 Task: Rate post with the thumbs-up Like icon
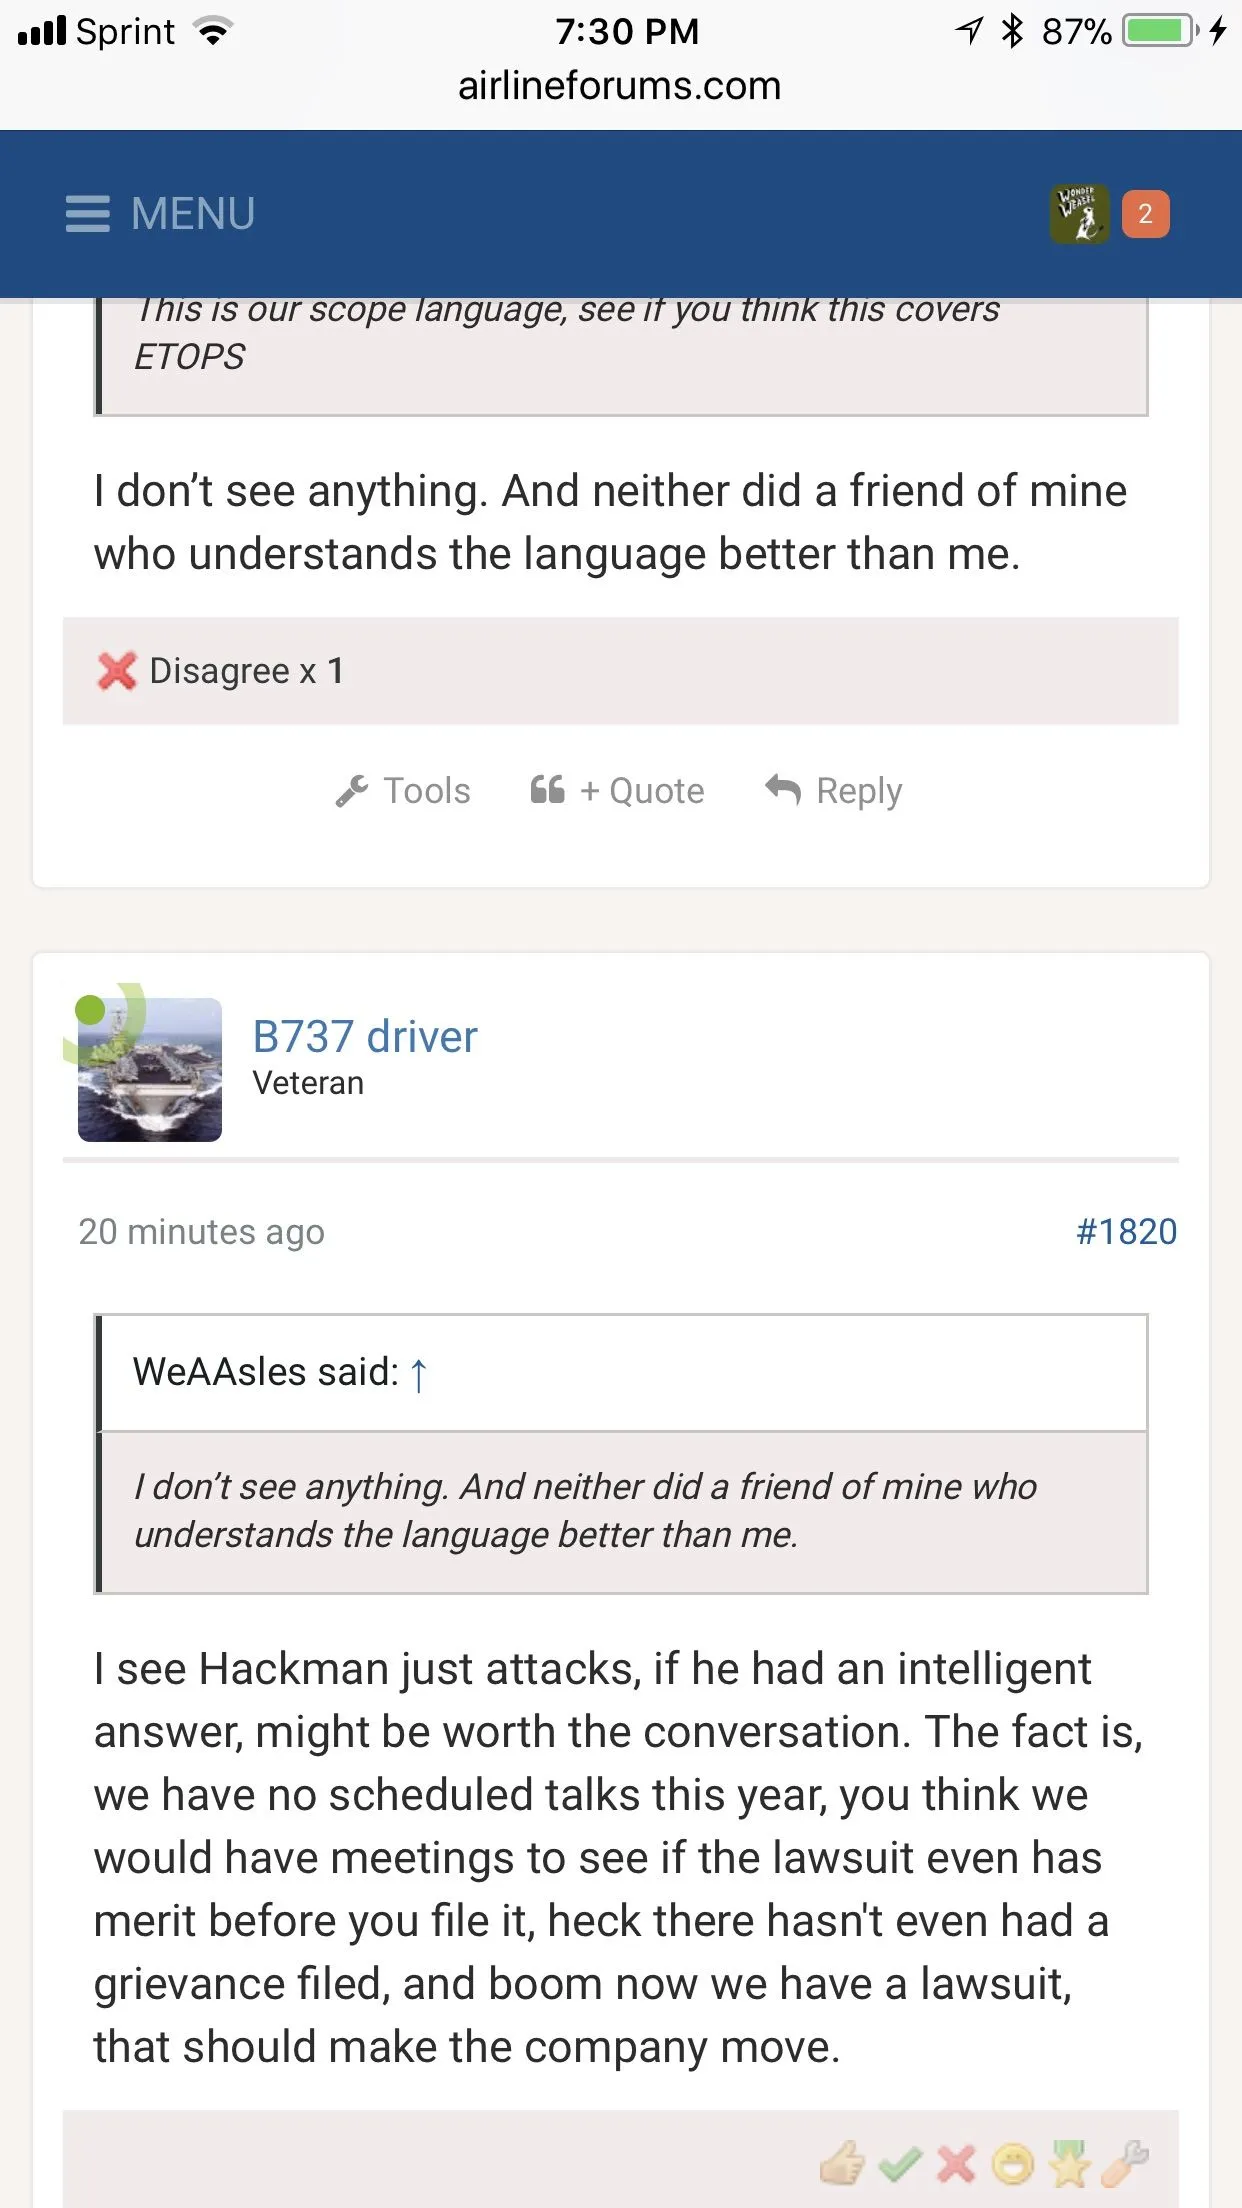click(x=842, y=2164)
